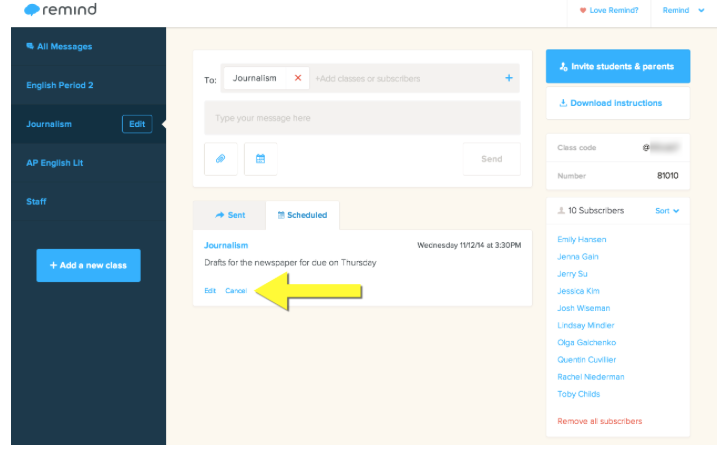The height and width of the screenshot is (460, 724).
Task: Click Download instructions button
Action: point(618,103)
